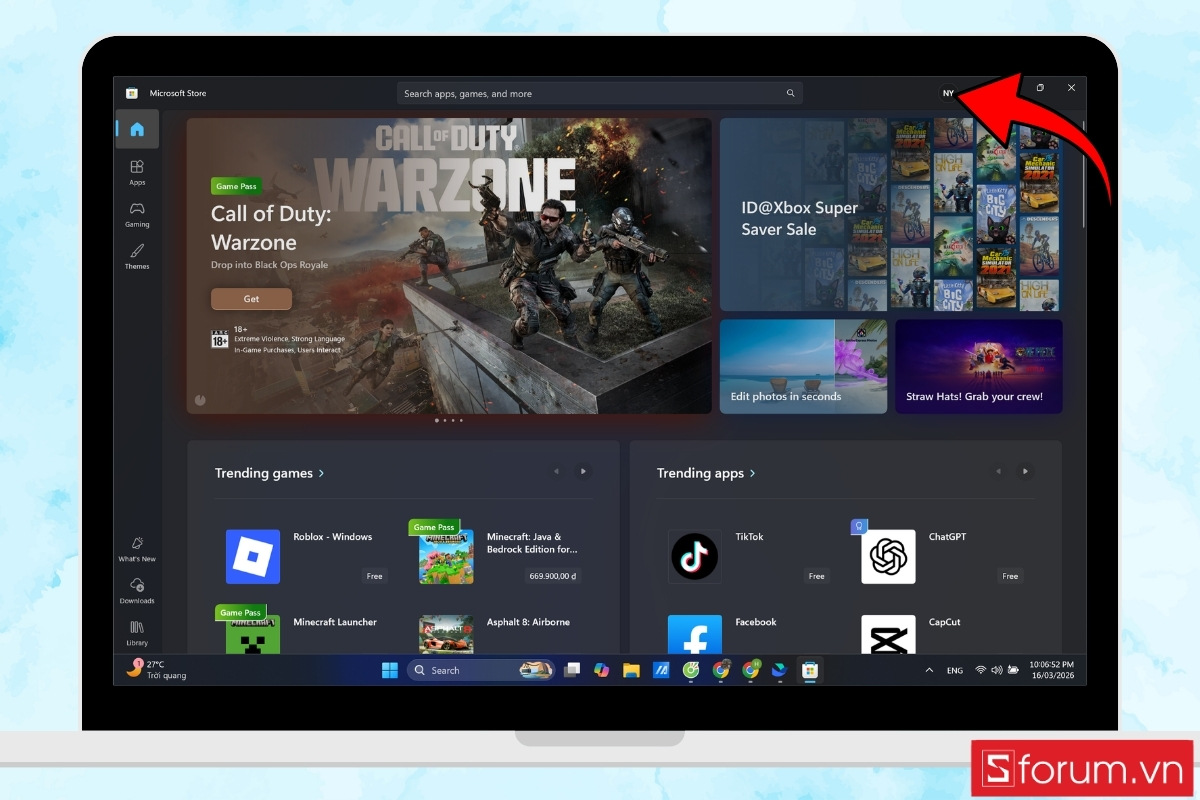Click the ENG language indicator
The width and height of the screenshot is (1200, 800).
[x=955, y=670]
